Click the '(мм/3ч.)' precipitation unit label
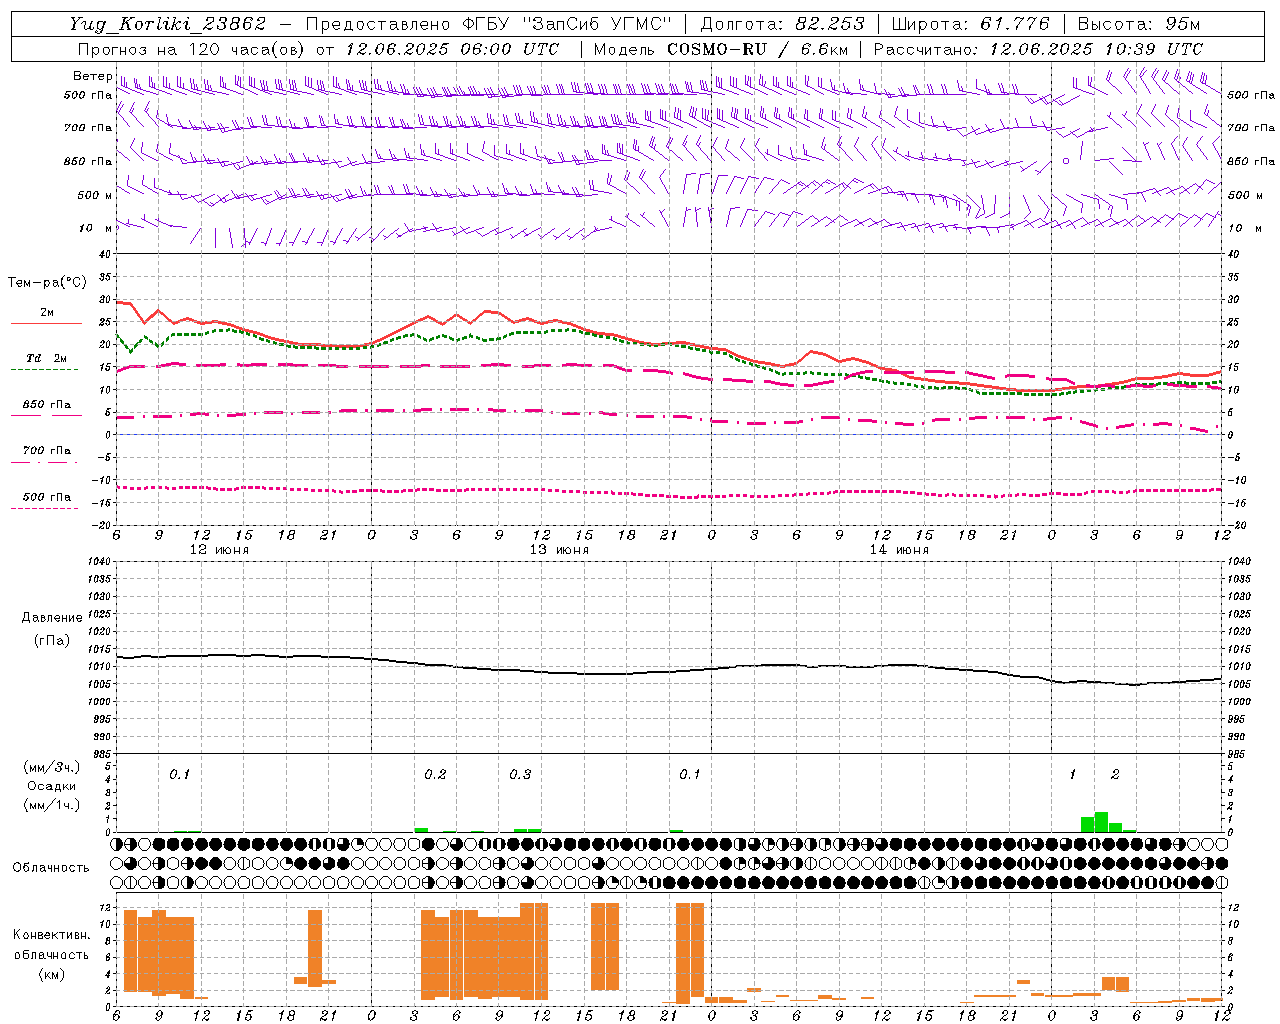 (51, 767)
